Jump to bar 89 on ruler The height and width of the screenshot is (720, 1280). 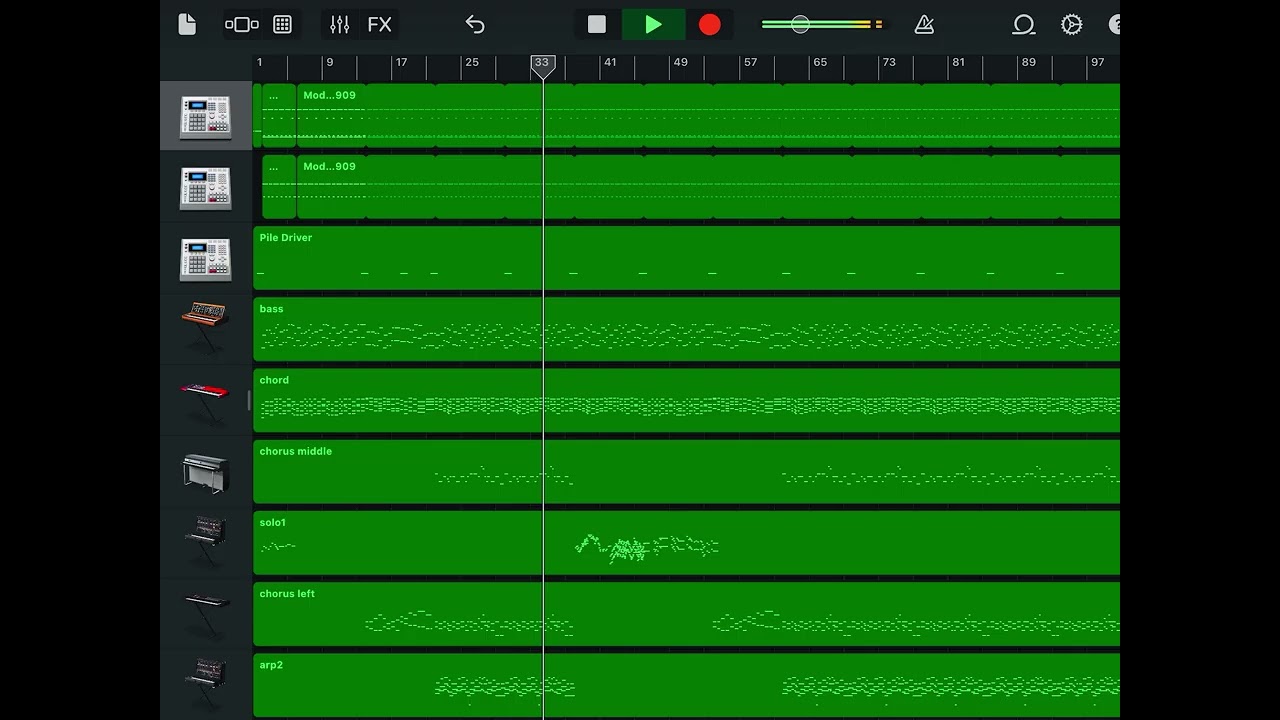1028,62
